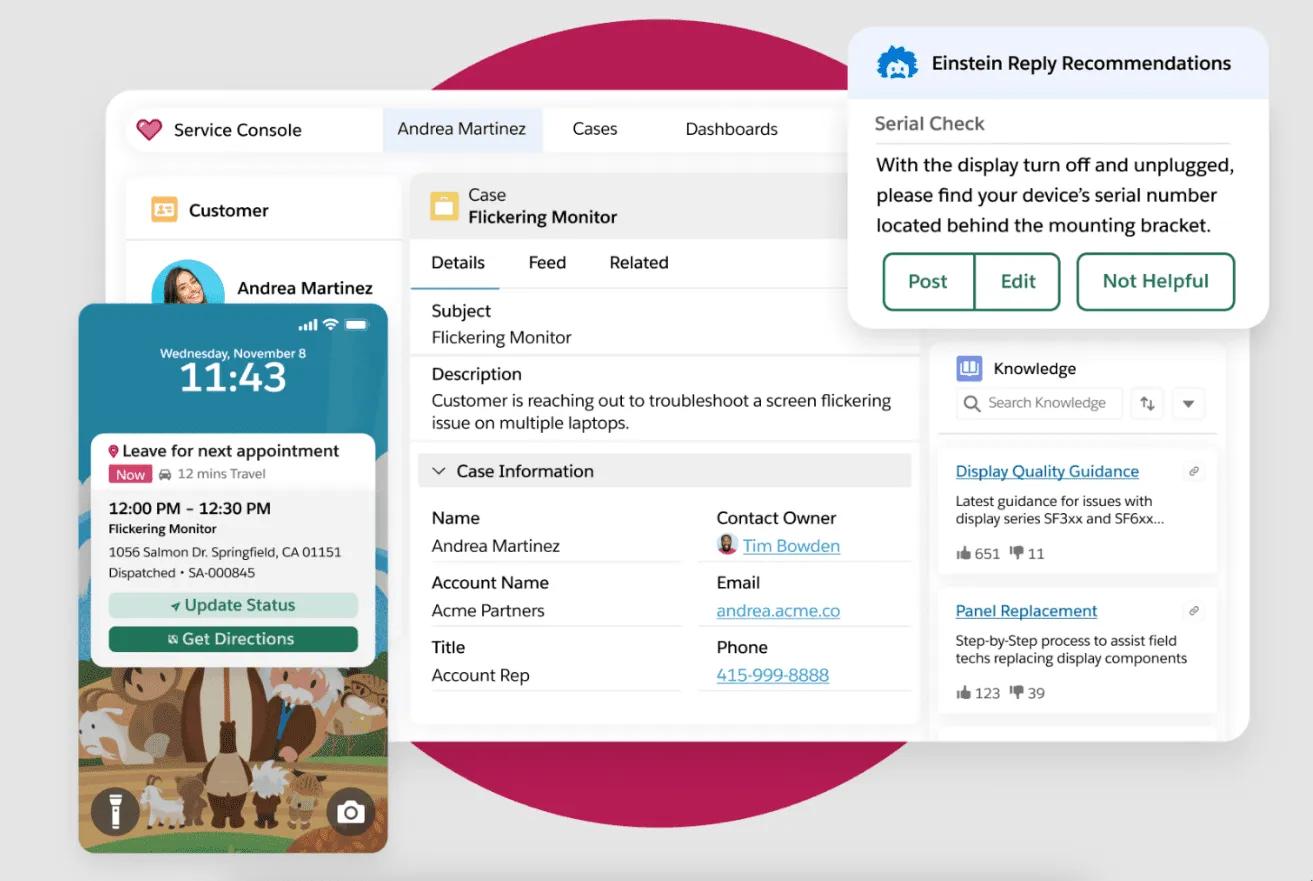This screenshot has width=1313, height=881.
Task: Click Andrea Martinez's profile photo
Action: [188, 282]
